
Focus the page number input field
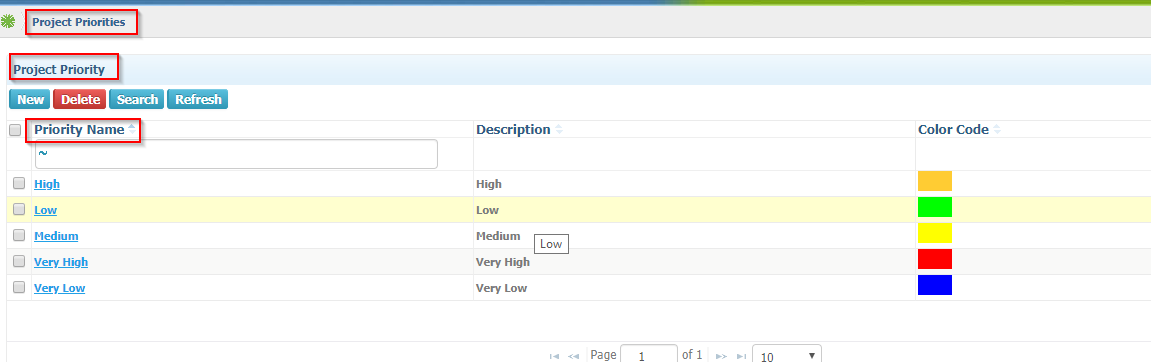pos(649,355)
